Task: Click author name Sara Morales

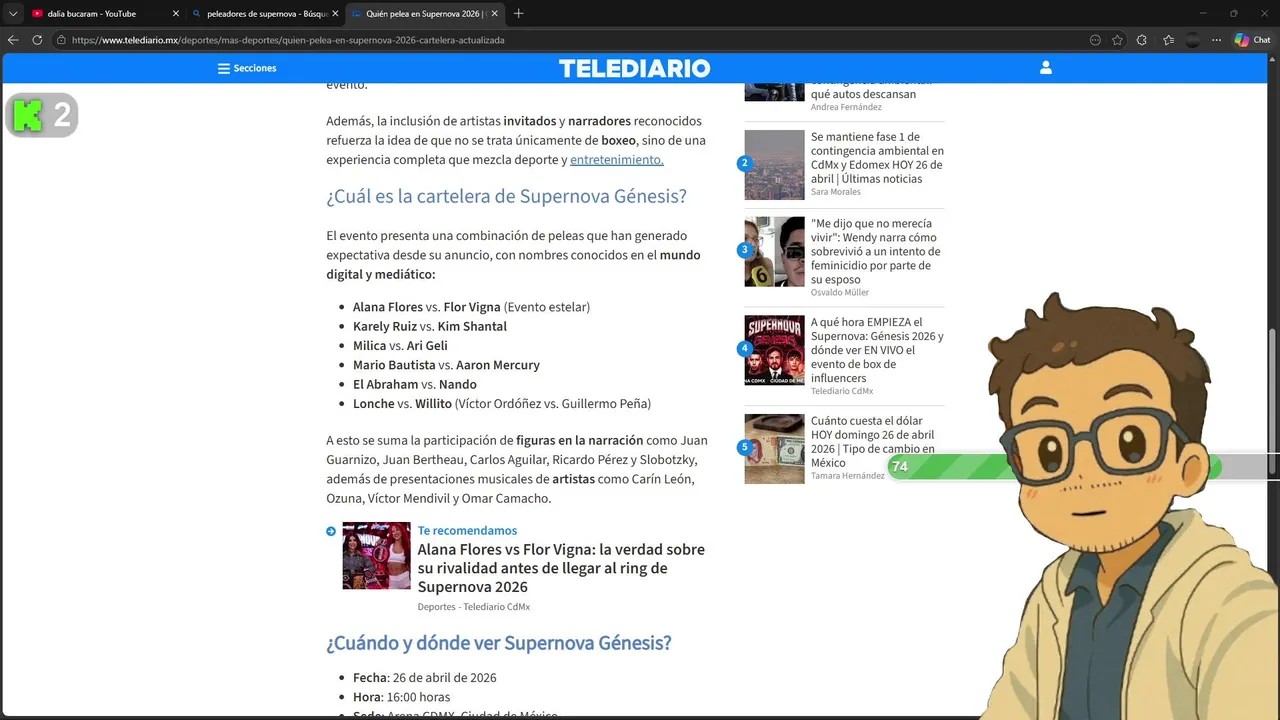Action: coord(836,191)
